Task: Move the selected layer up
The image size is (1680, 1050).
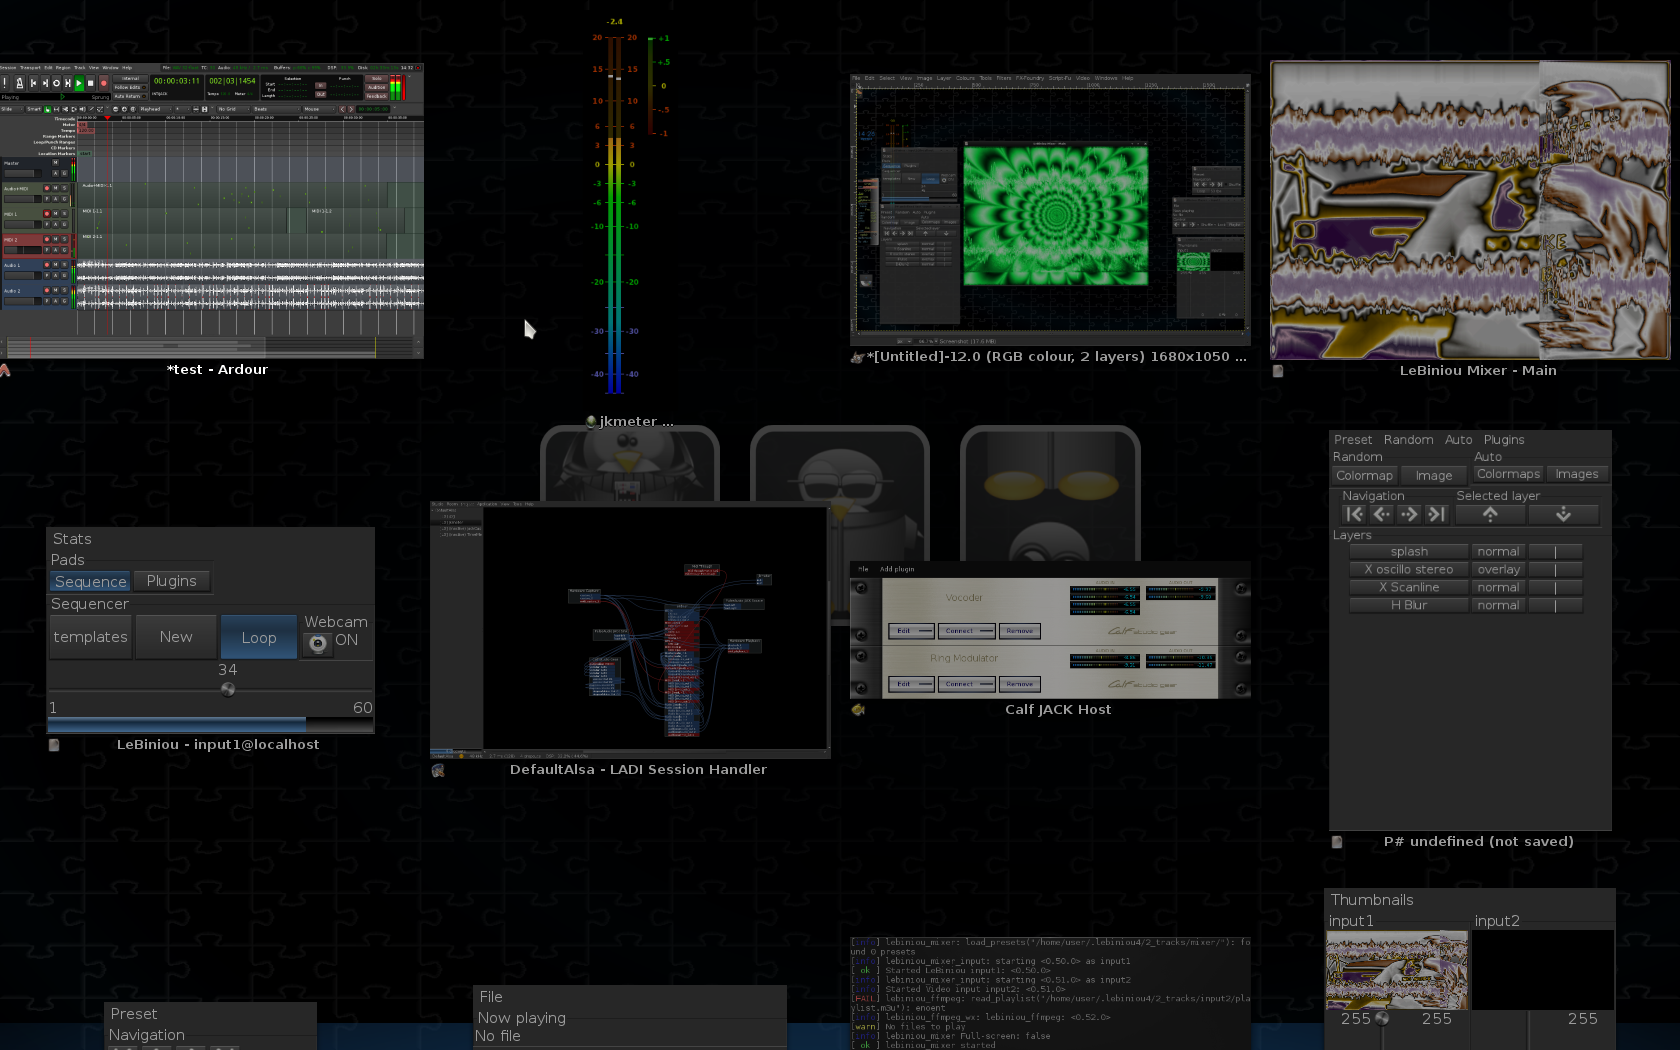Action: (1490, 514)
